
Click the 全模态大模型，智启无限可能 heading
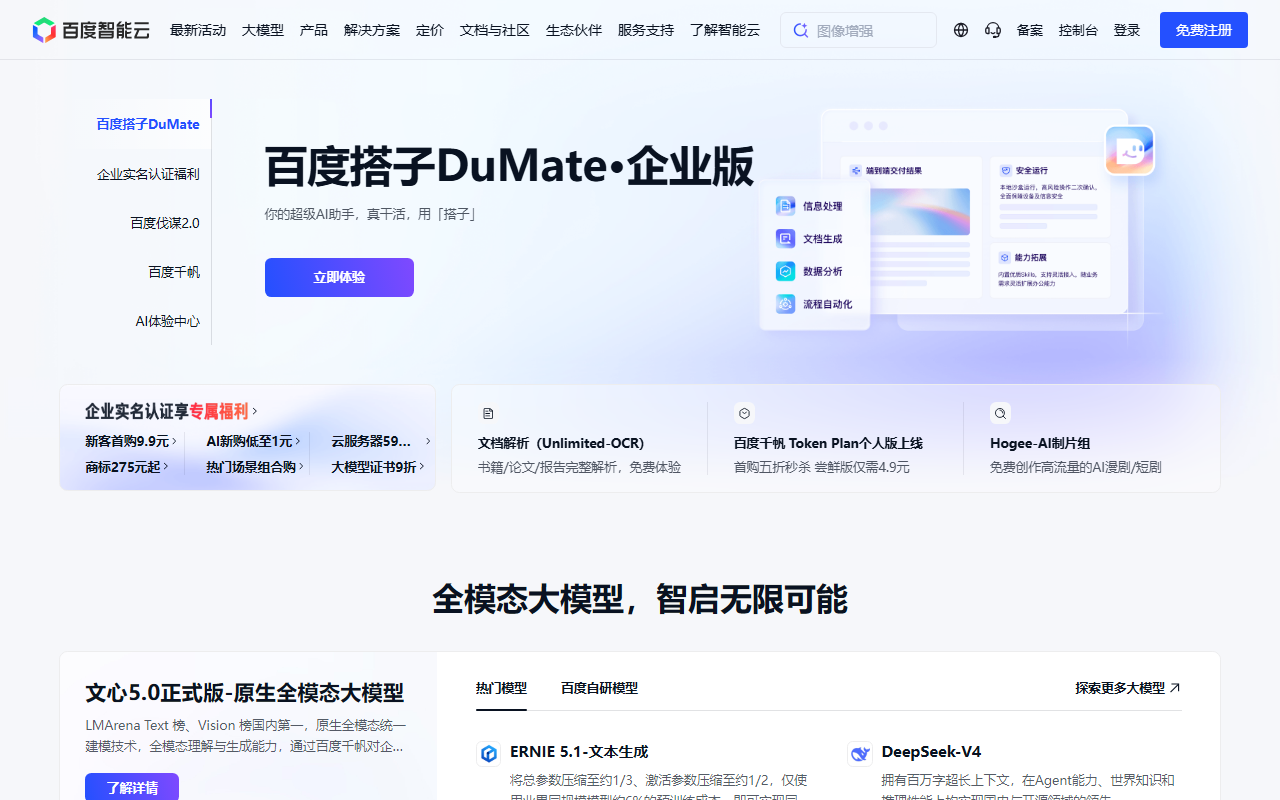point(640,600)
